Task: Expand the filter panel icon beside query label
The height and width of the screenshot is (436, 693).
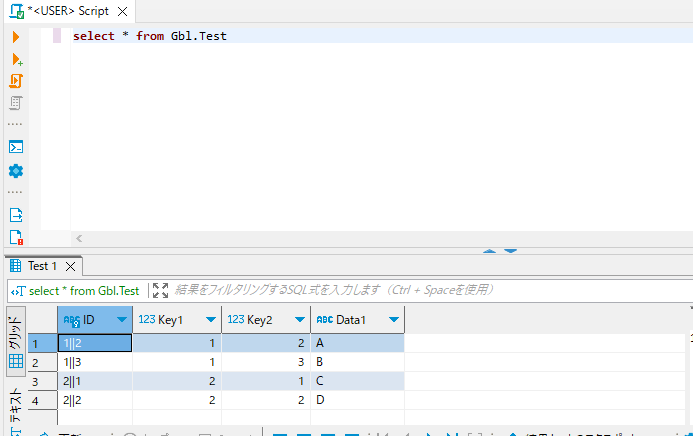Action: point(160,291)
